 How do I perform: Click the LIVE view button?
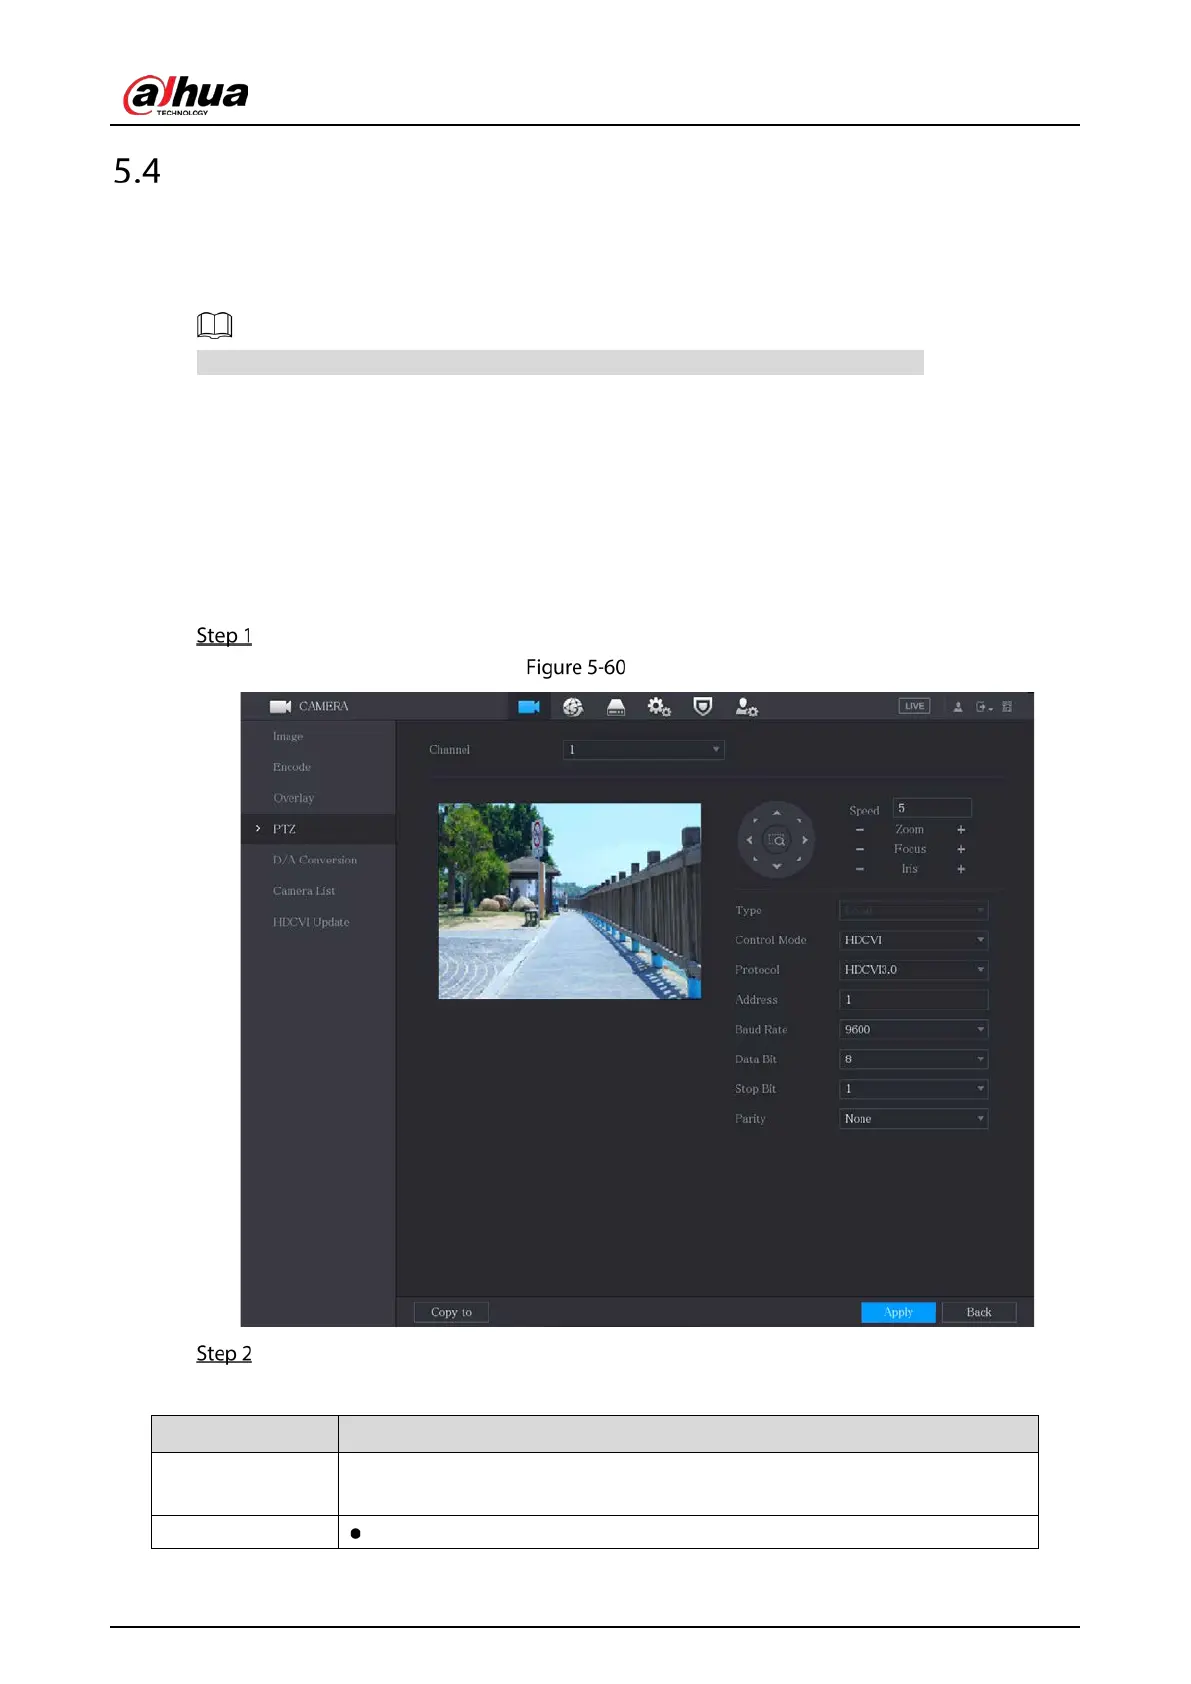pyautogui.click(x=914, y=706)
